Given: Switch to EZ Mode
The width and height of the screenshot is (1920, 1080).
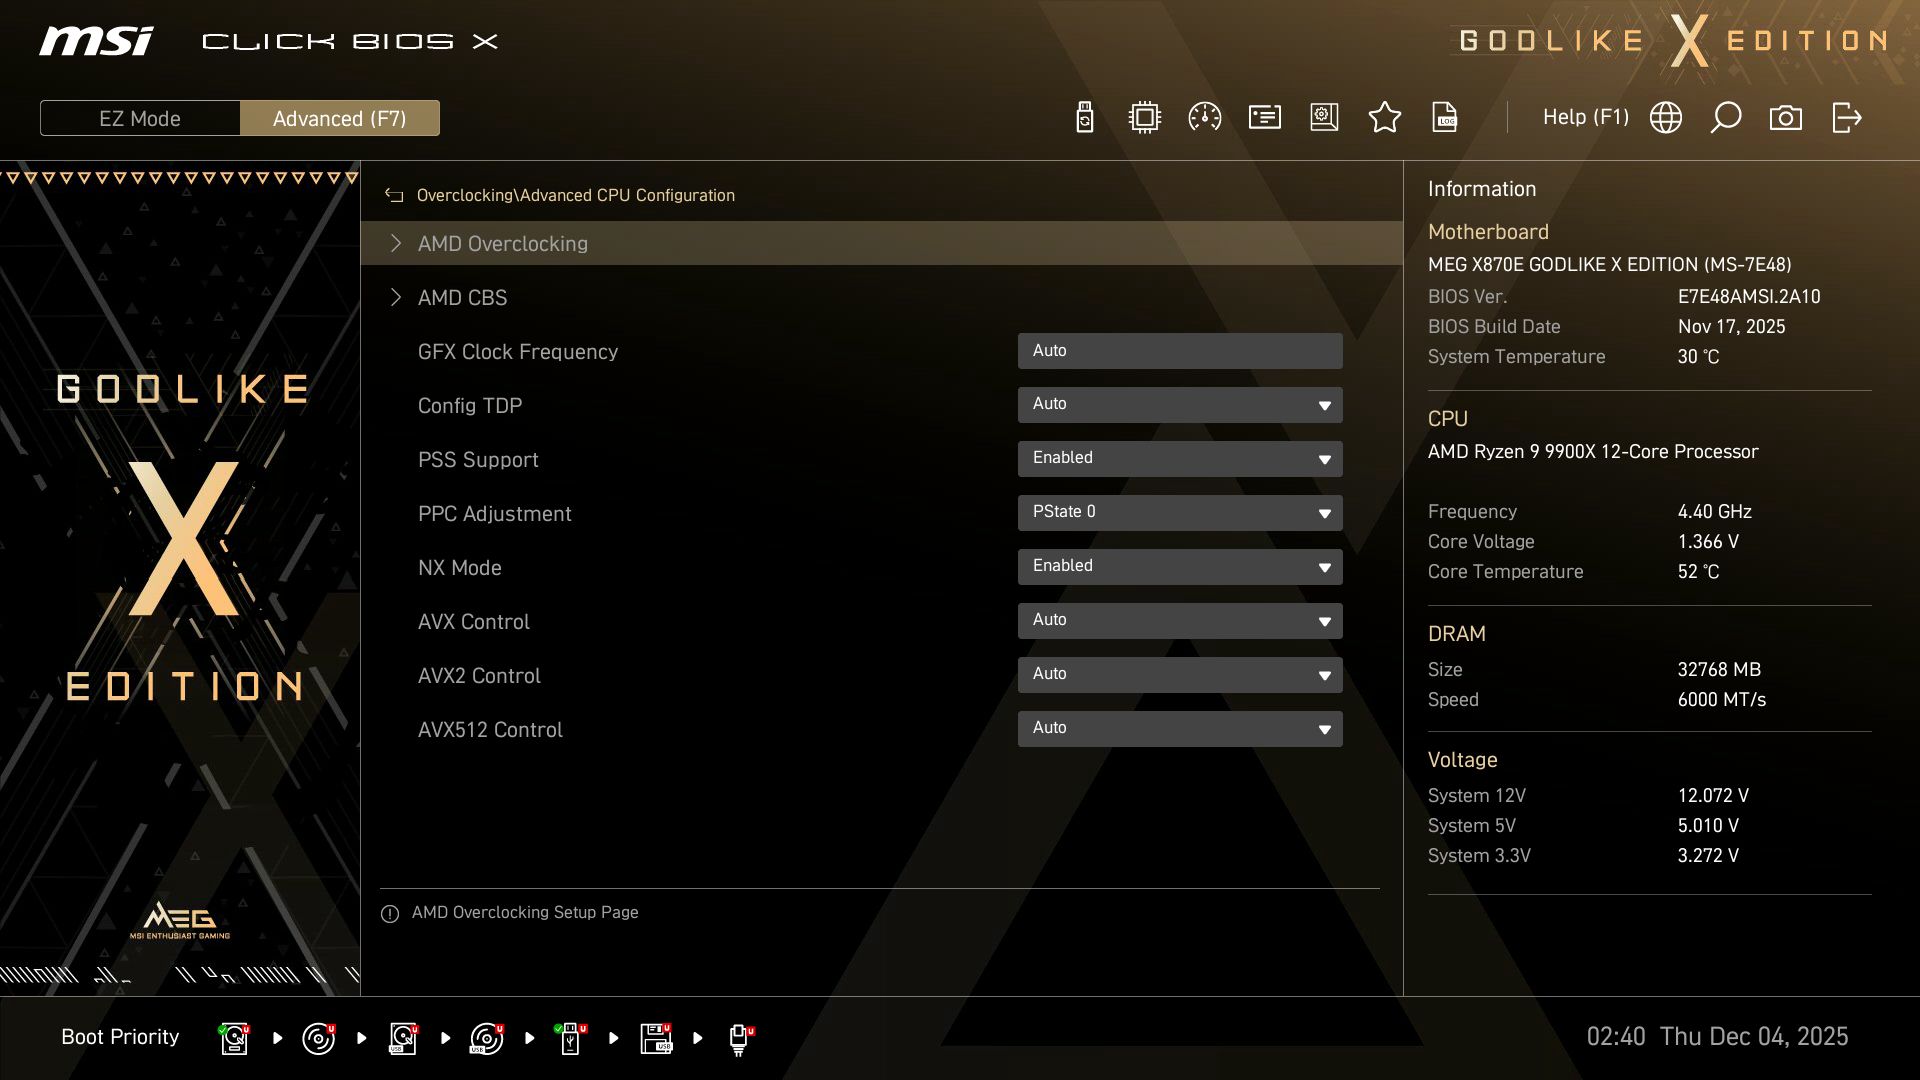Looking at the screenshot, I should [140, 118].
